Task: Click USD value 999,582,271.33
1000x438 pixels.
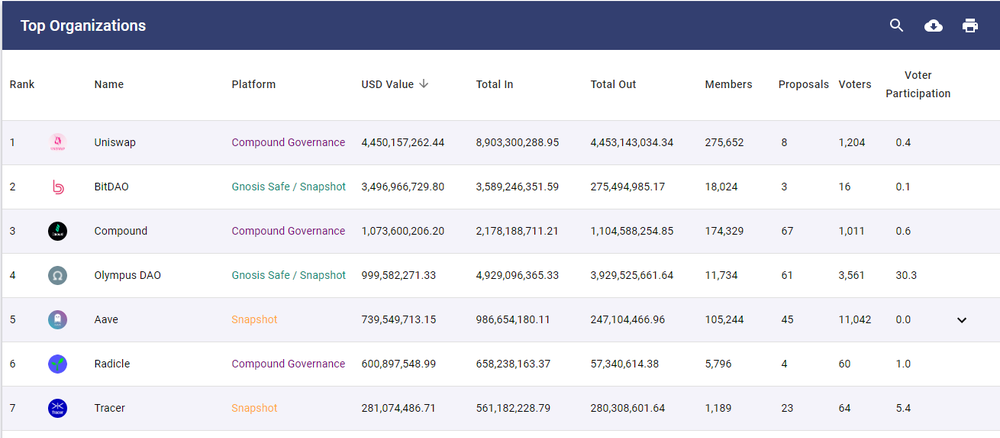Action: click(x=400, y=275)
